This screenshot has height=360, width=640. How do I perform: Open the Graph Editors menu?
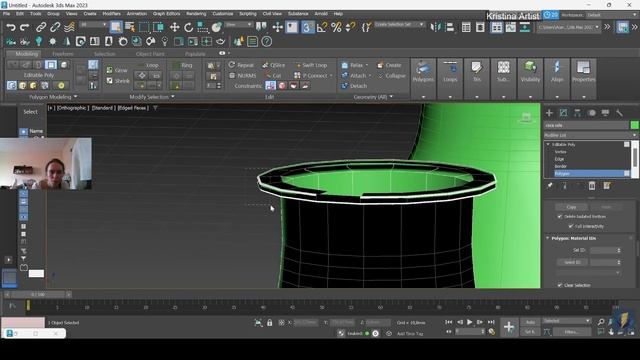[166, 13]
